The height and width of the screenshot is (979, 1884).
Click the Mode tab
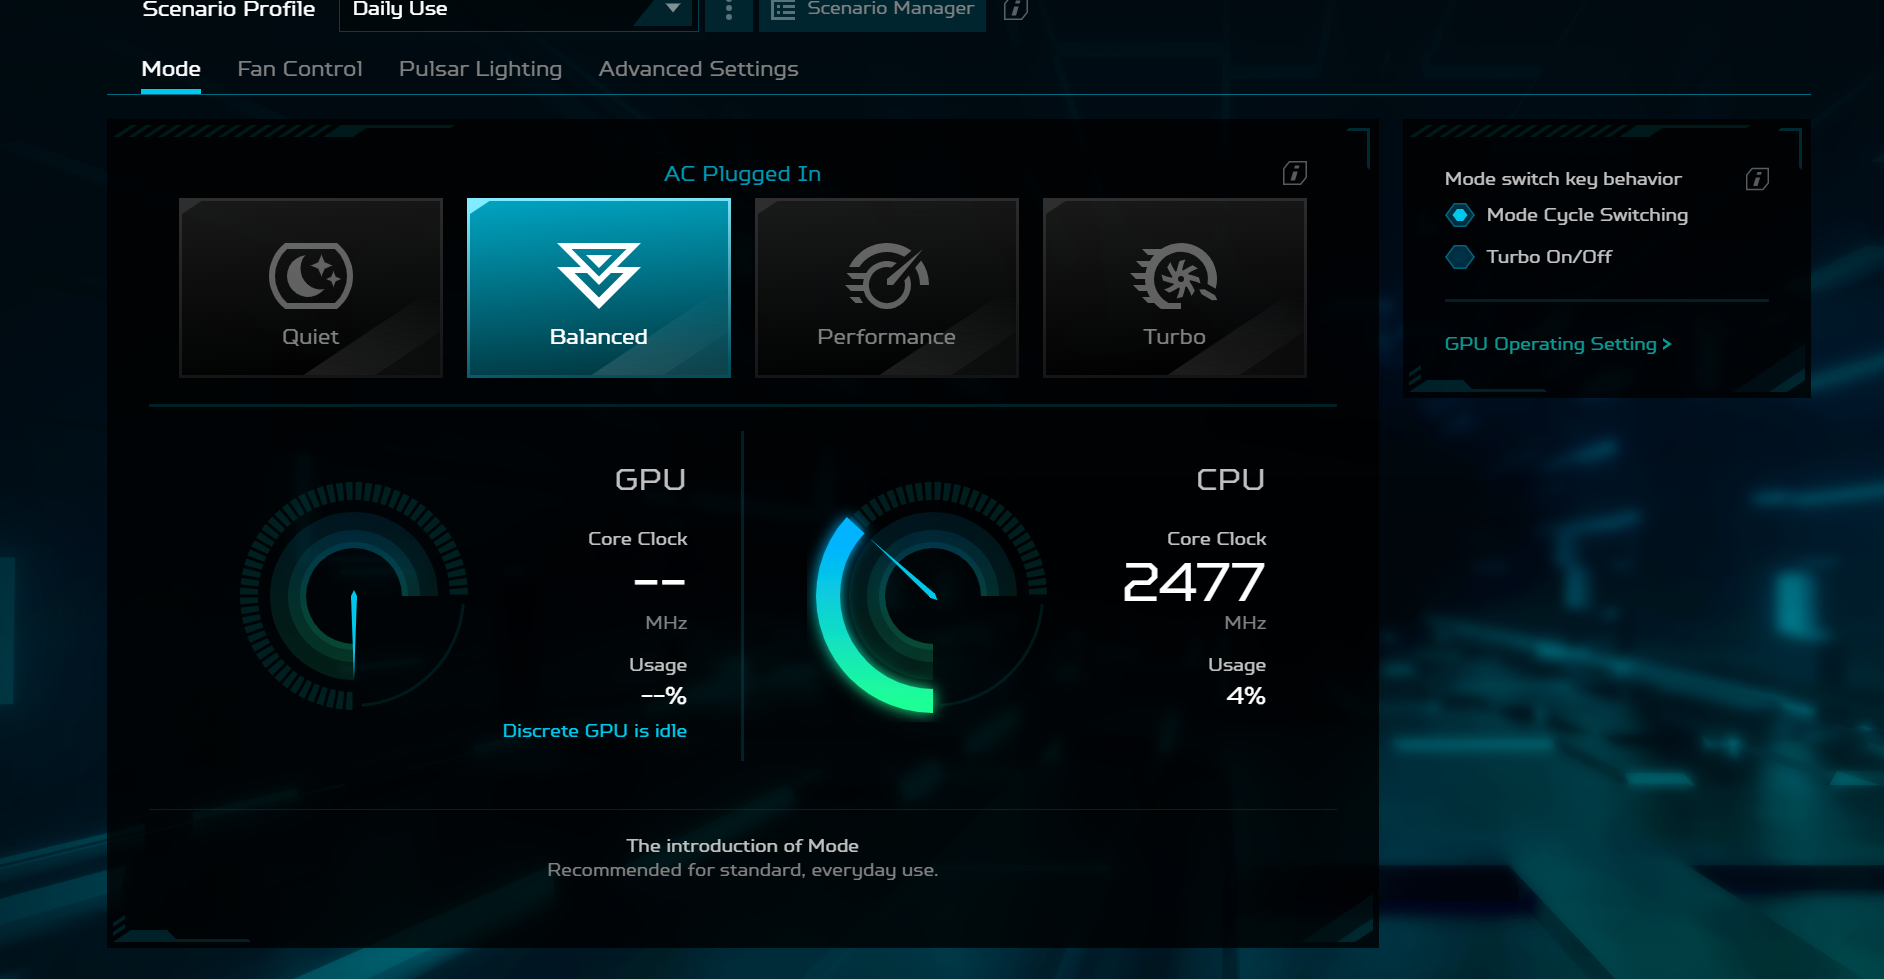pos(171,69)
